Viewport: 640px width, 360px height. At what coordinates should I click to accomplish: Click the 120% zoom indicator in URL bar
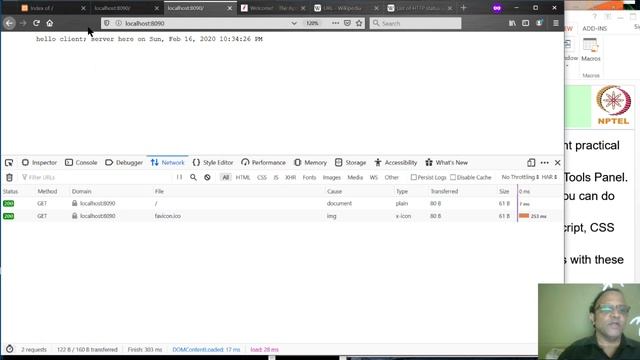tap(312, 23)
